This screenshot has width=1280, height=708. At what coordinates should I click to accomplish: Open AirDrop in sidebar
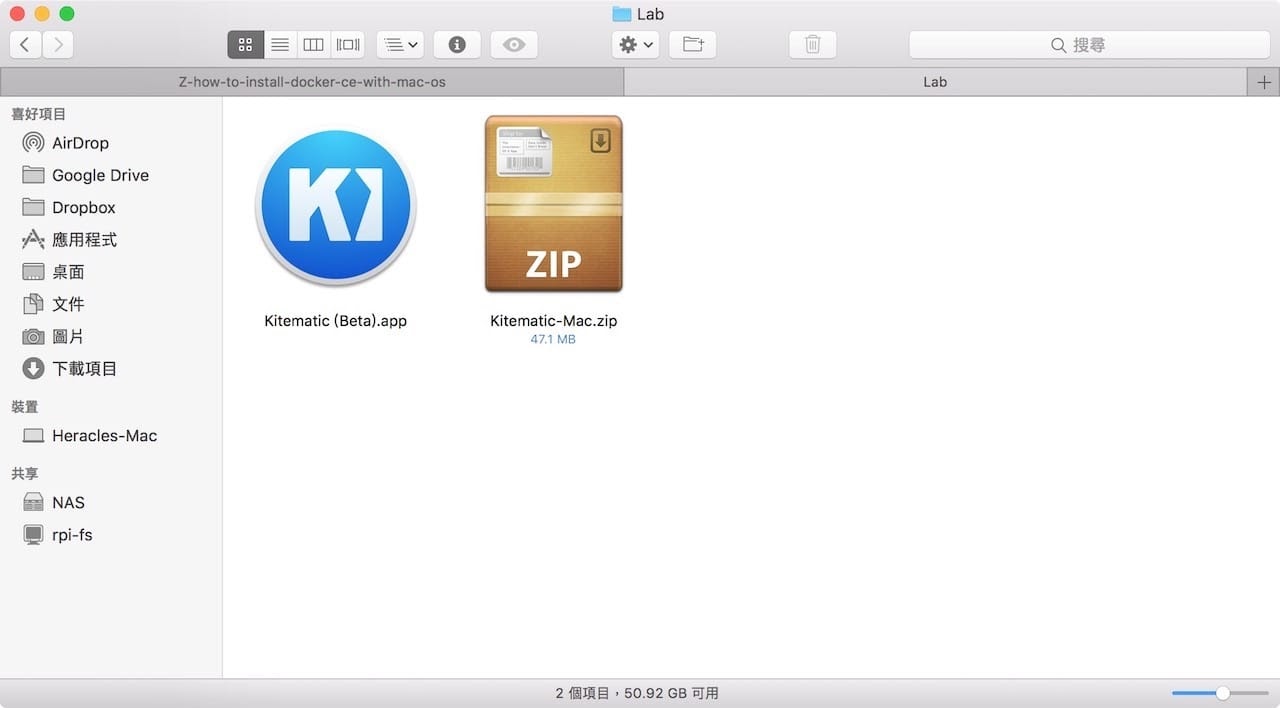click(x=80, y=143)
